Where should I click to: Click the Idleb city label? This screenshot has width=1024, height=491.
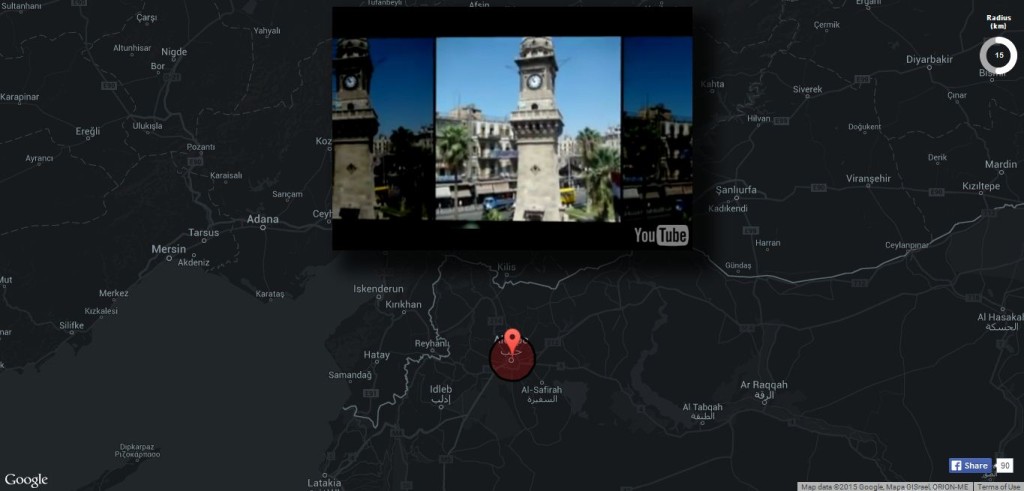coord(441,389)
